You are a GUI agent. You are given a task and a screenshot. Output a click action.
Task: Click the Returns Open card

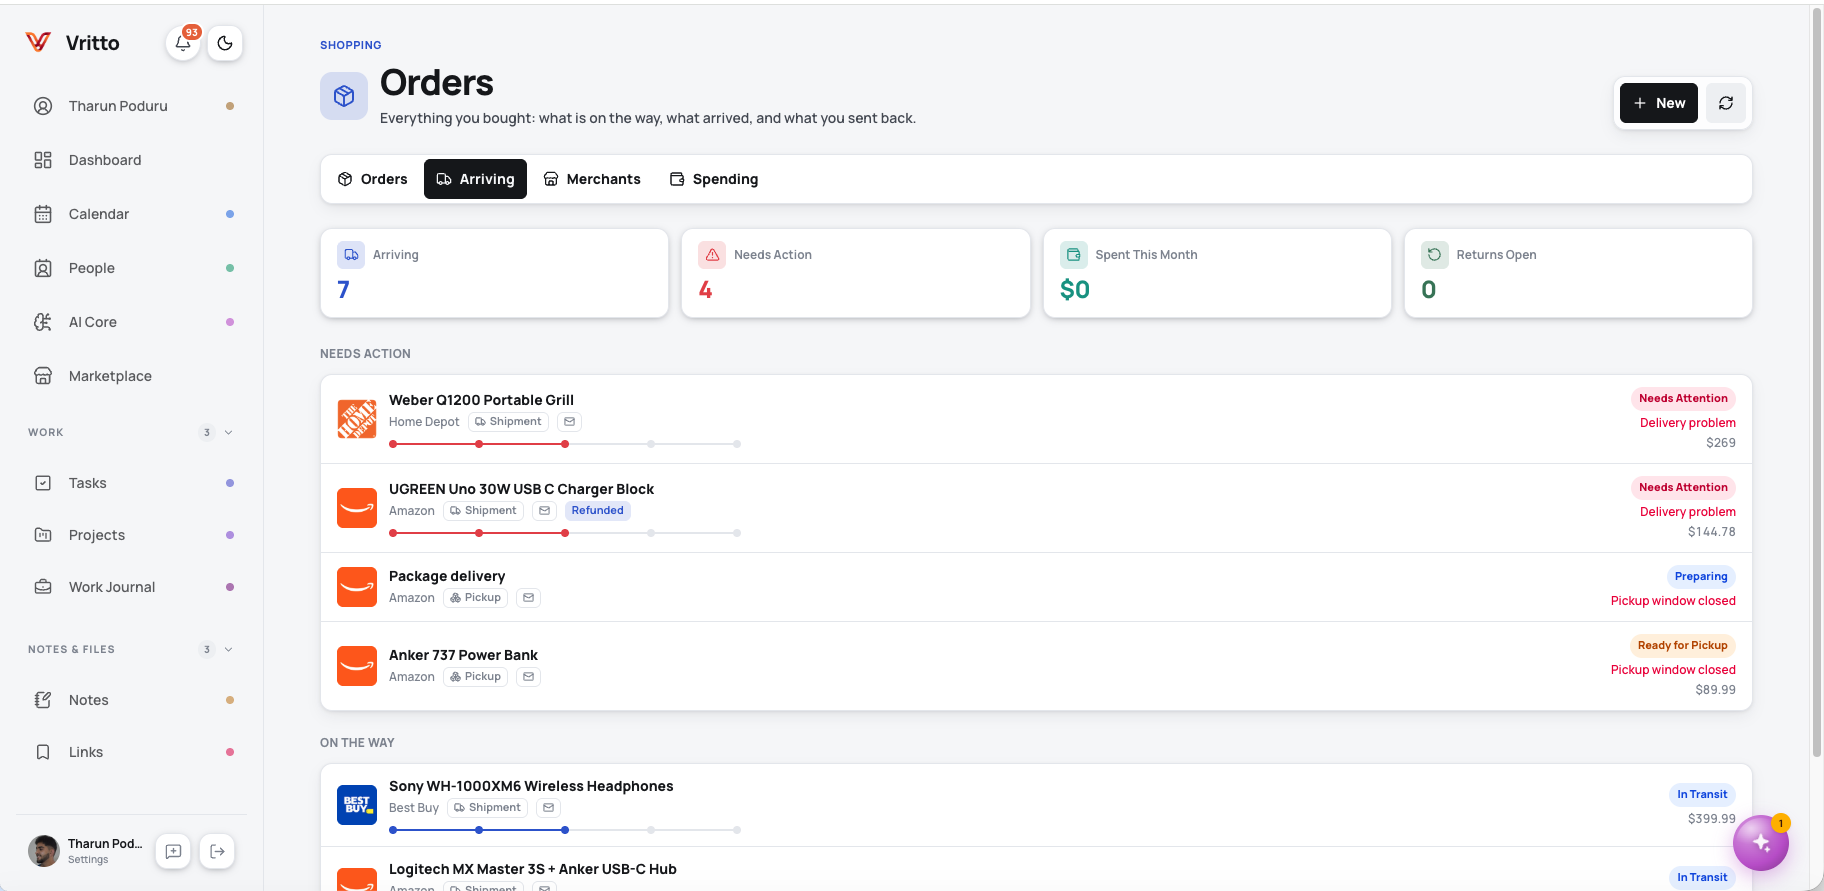point(1578,273)
